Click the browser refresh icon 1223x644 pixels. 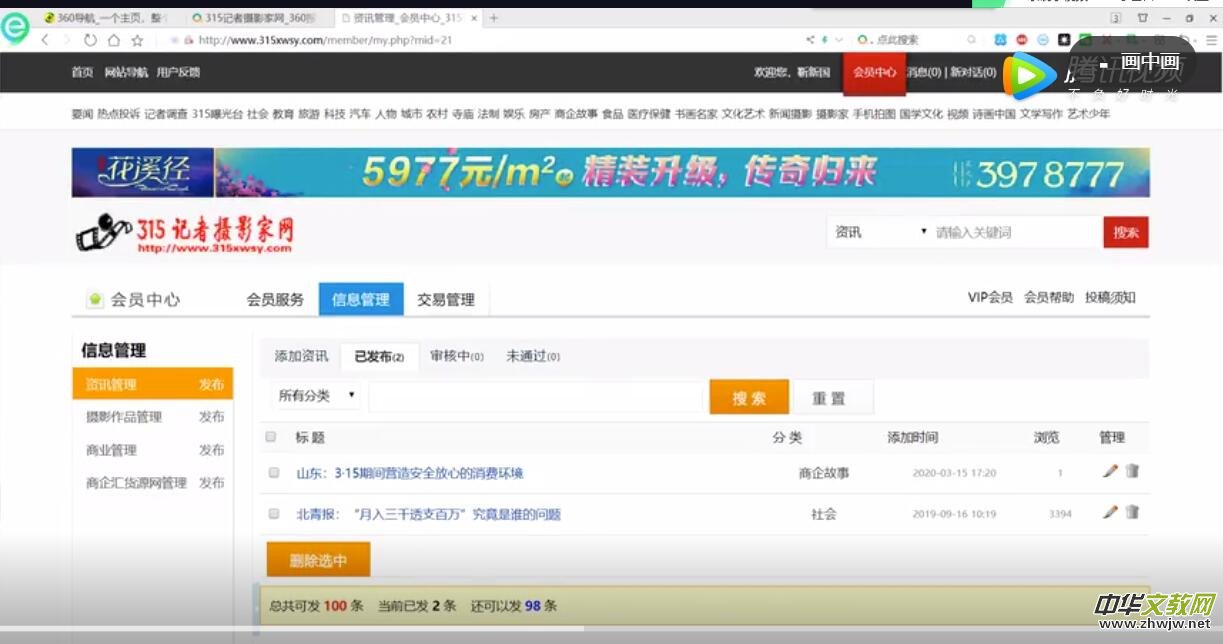[90, 40]
